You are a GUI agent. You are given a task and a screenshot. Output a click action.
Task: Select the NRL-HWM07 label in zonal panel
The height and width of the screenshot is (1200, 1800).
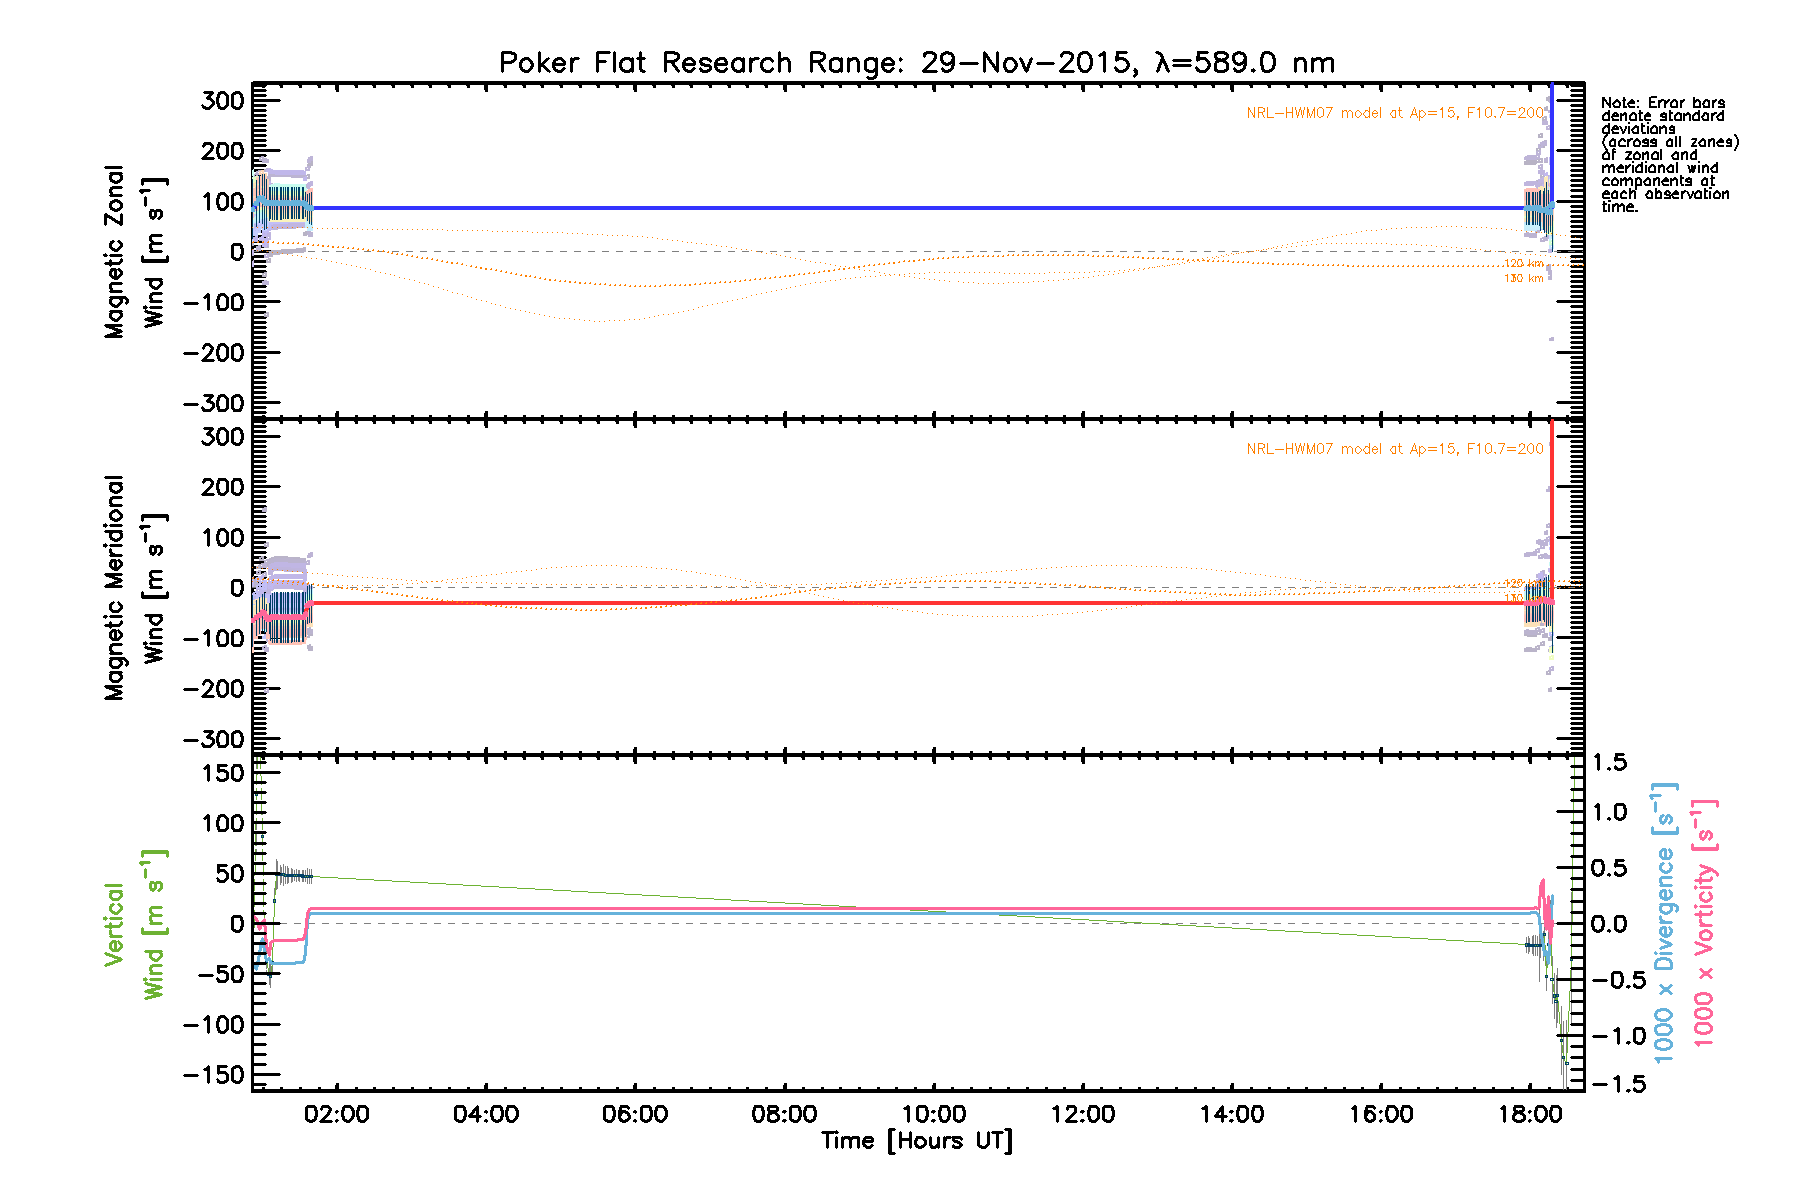[x=1394, y=113]
